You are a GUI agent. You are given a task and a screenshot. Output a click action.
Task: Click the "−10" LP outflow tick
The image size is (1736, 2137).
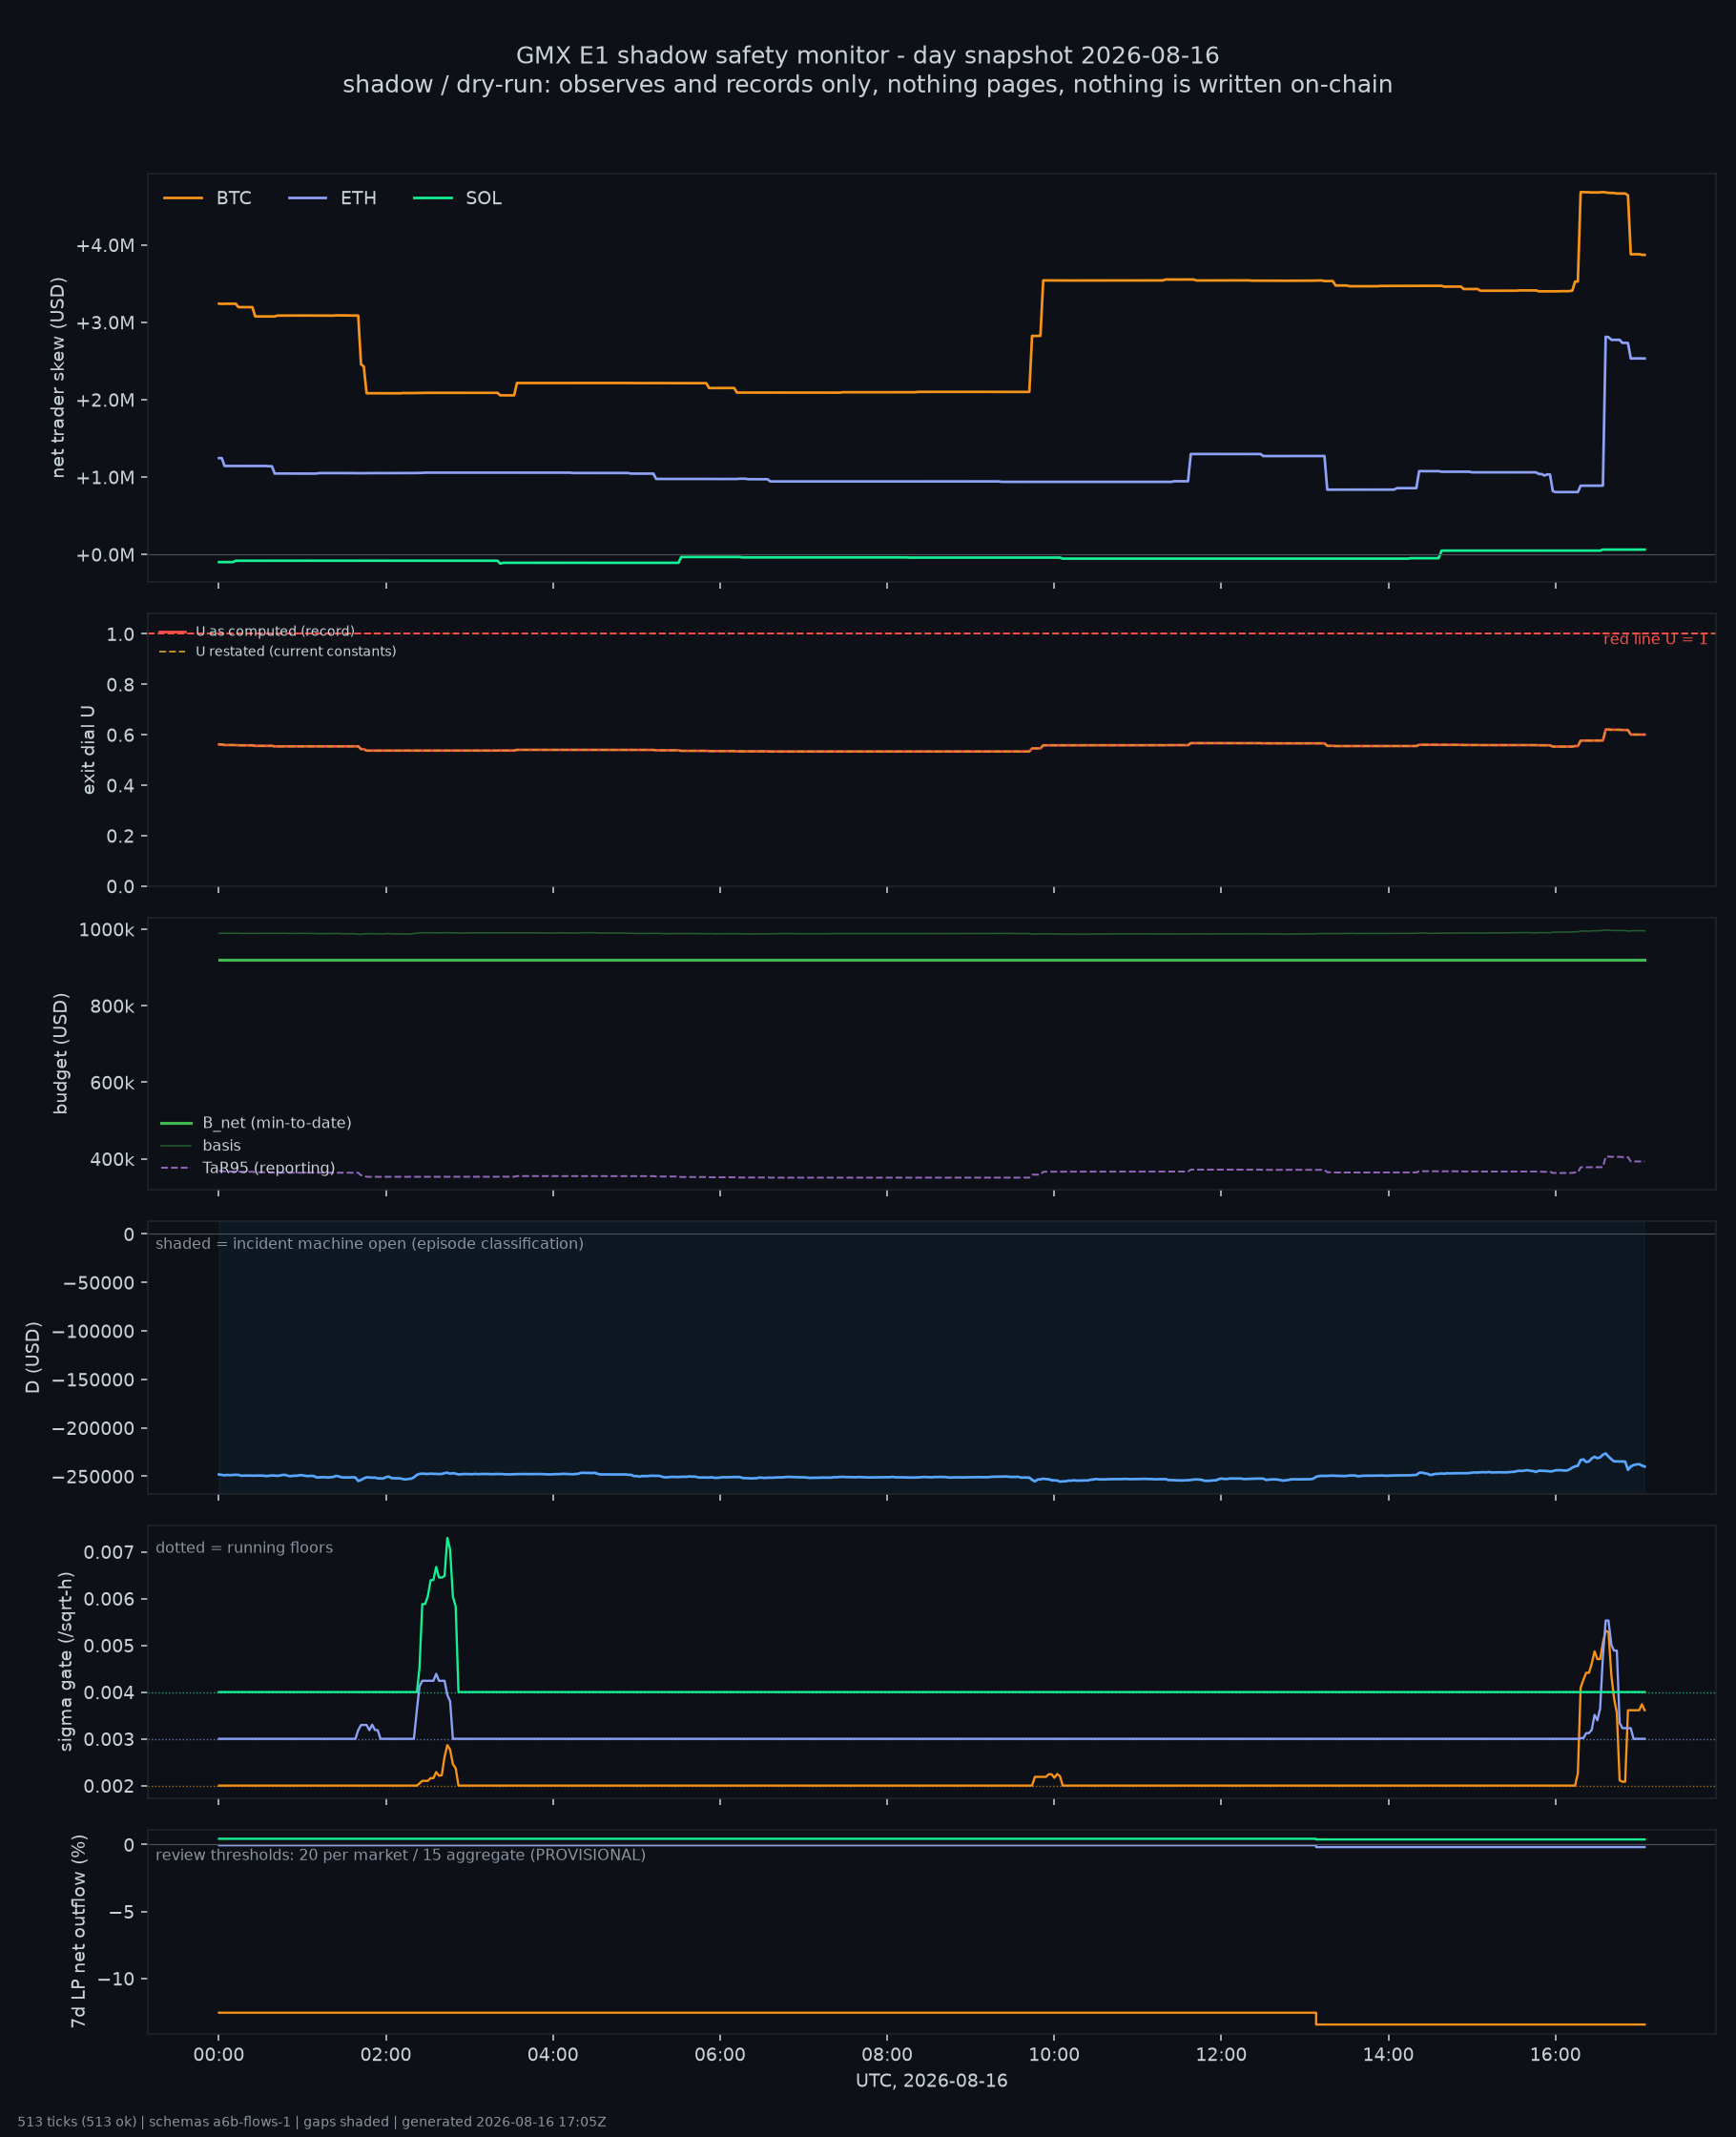point(116,1980)
